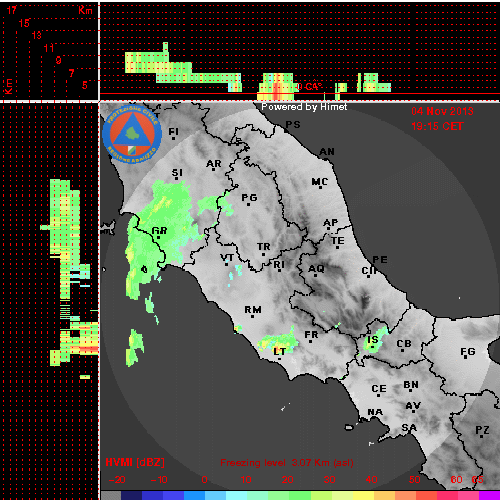Image resolution: width=500 pixels, height=500 pixels.
Task: Click the '15' altitude label
Action: [x=24, y=23]
